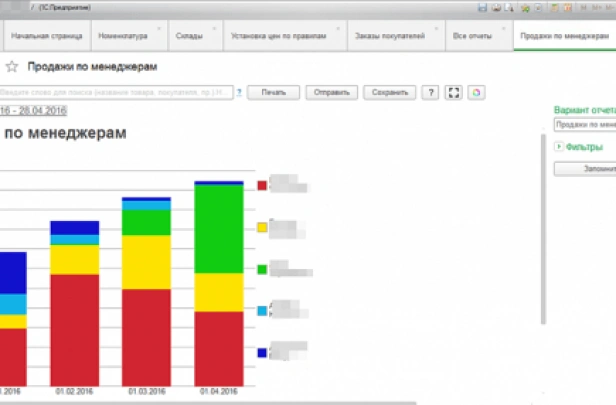Click the Сохранить button
Screen dimensions: 616x405
tap(389, 93)
